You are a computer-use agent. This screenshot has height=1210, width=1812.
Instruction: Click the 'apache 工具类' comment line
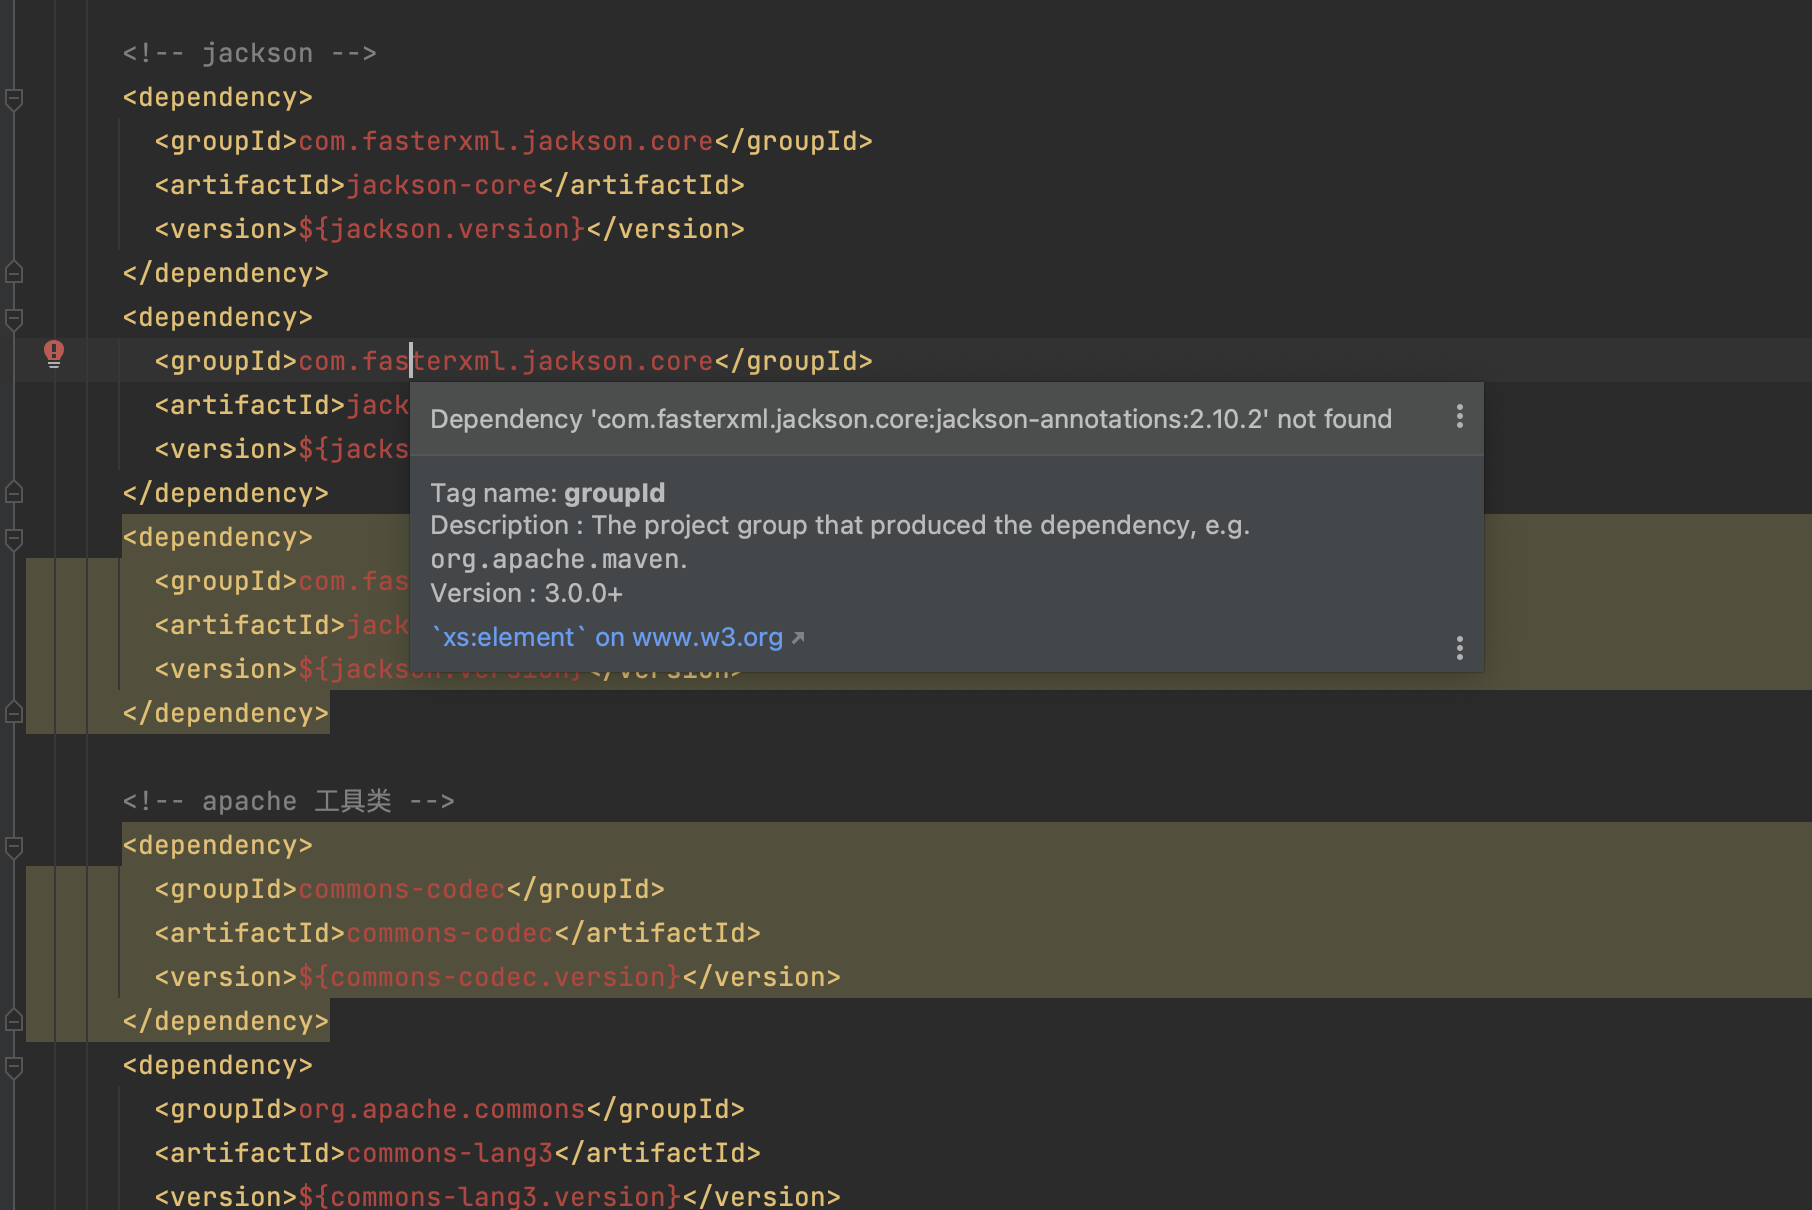288,802
